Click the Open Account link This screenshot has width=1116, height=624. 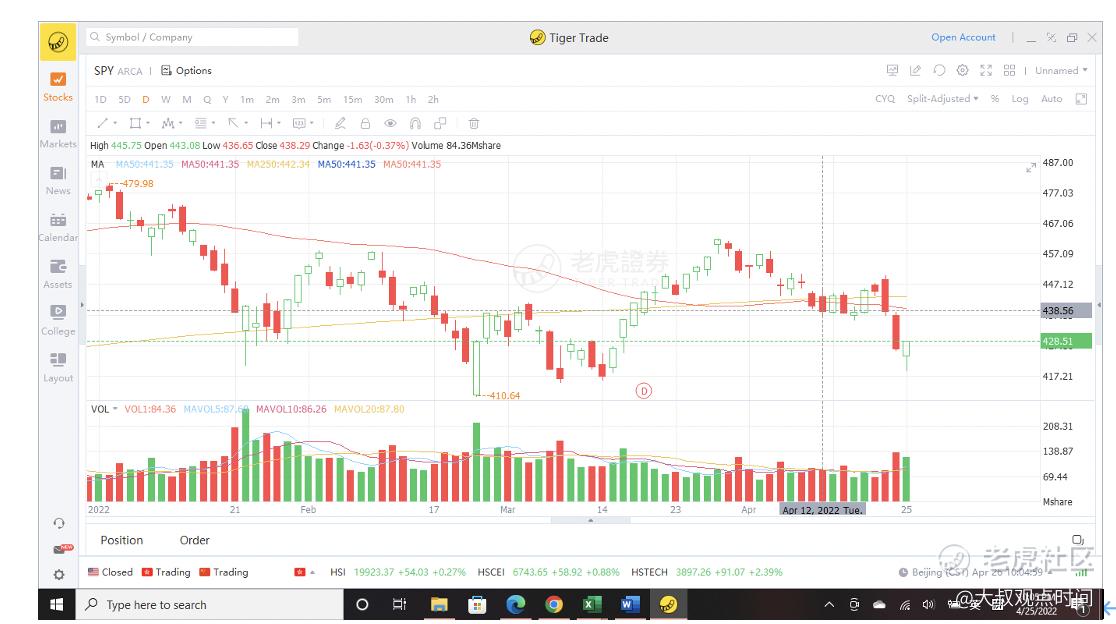point(963,37)
